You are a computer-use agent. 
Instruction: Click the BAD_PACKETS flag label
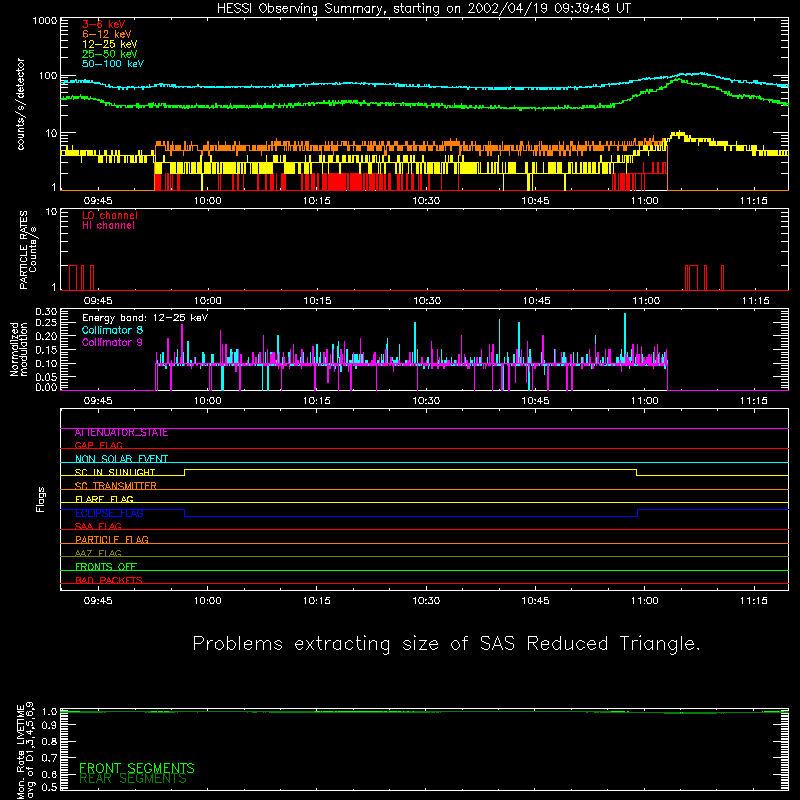(109, 580)
